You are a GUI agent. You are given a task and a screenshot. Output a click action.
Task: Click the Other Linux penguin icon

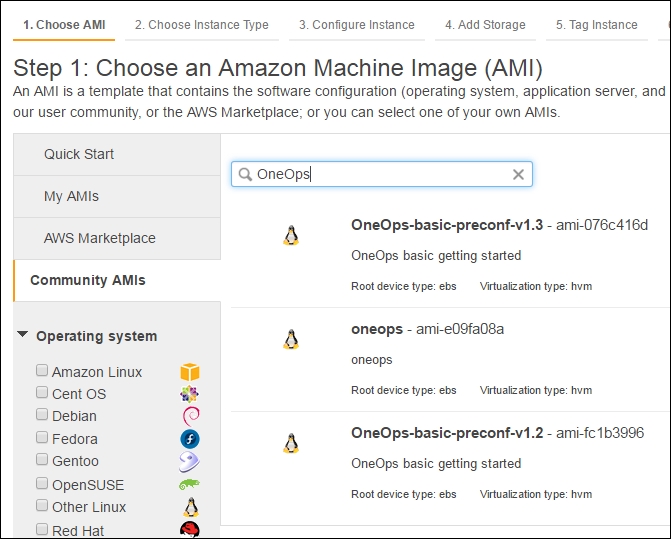191,507
